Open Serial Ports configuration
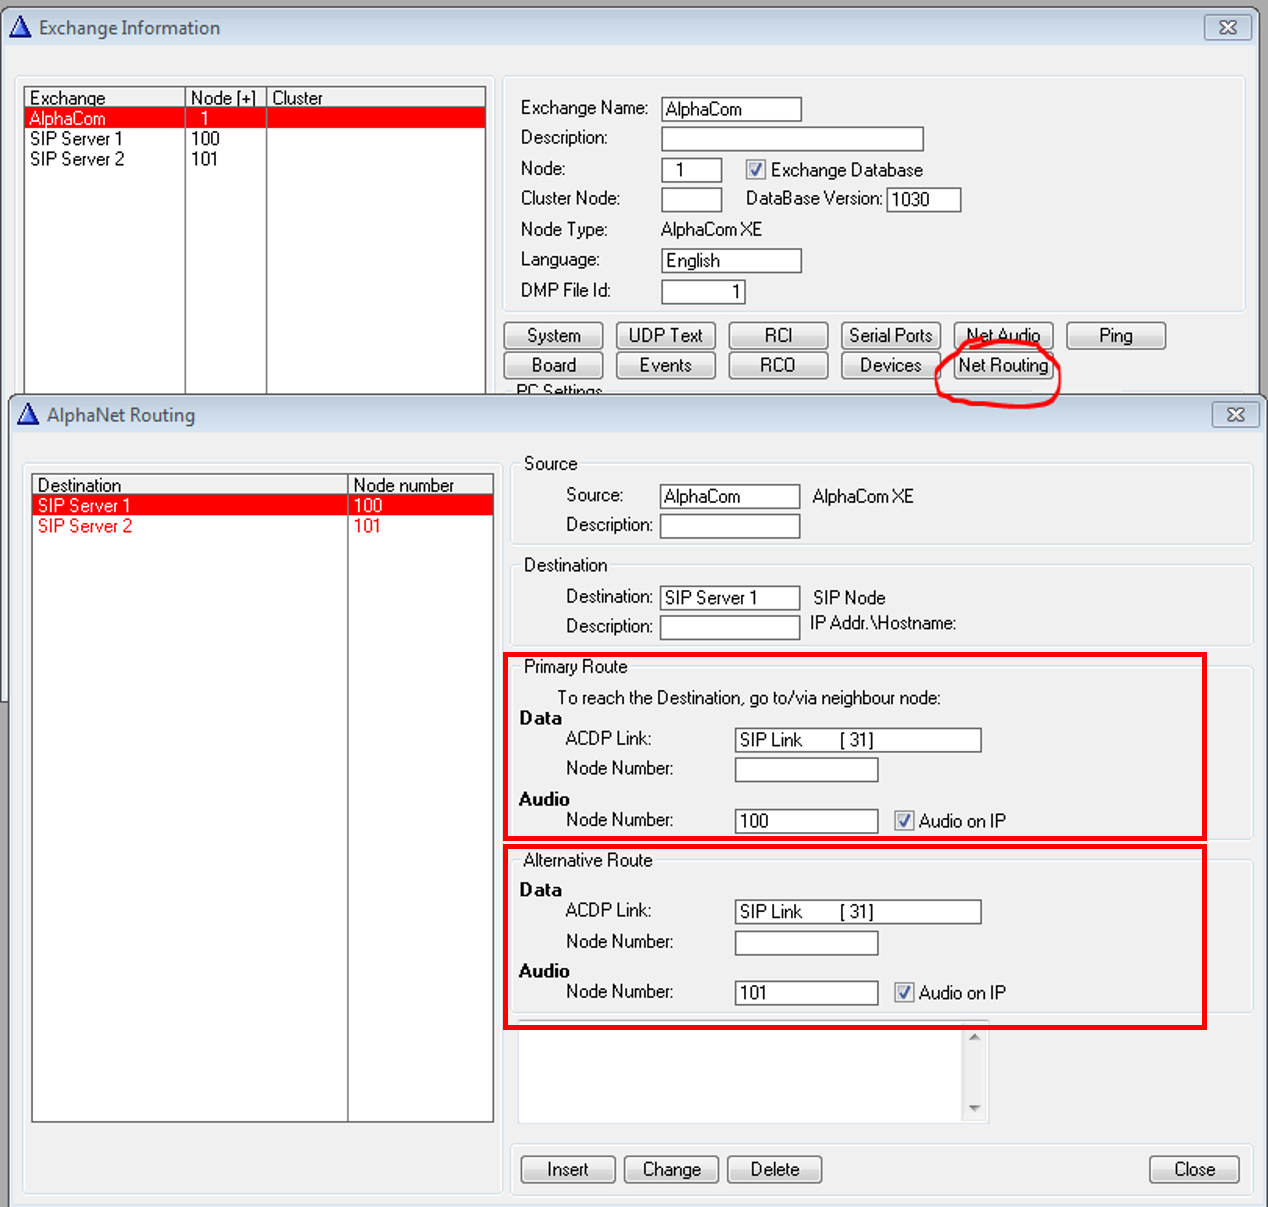 click(890, 336)
